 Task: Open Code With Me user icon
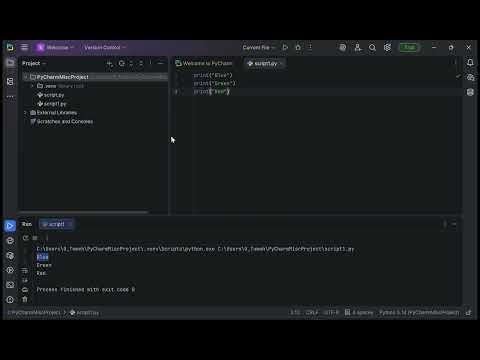coord(358,47)
